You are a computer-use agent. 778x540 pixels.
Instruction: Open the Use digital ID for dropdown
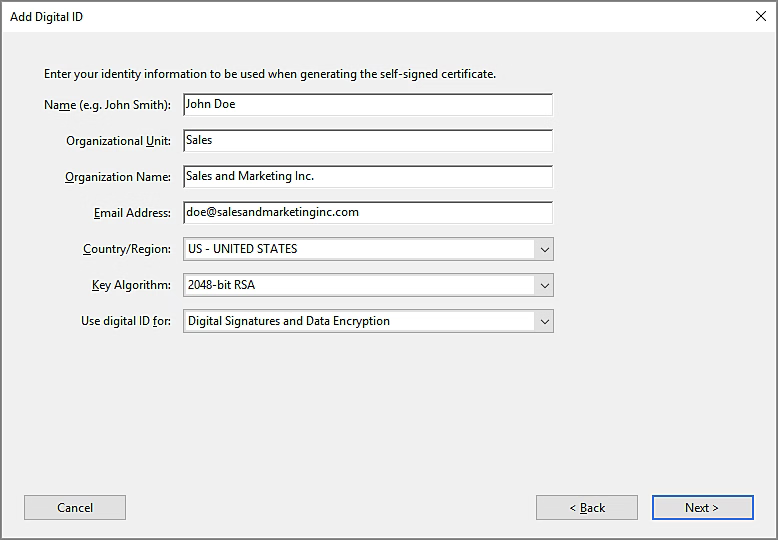pyautogui.click(x=368, y=321)
